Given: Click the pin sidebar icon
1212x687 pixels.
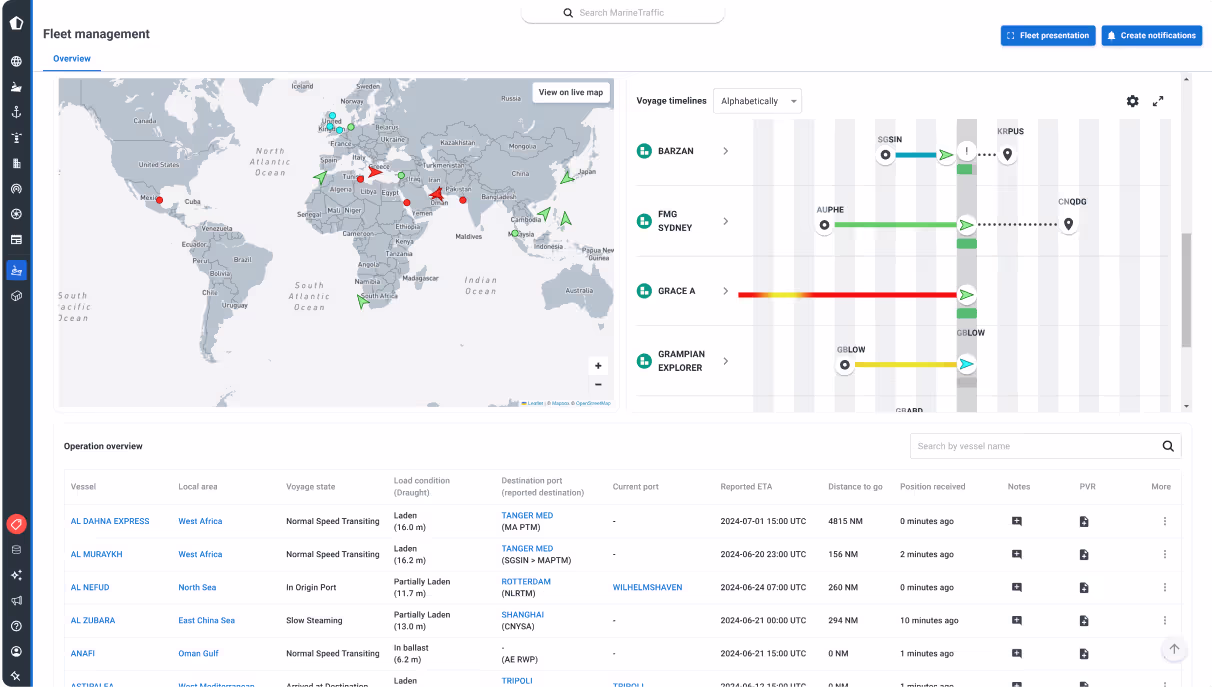Looking at the screenshot, I should pyautogui.click(x=16, y=677).
